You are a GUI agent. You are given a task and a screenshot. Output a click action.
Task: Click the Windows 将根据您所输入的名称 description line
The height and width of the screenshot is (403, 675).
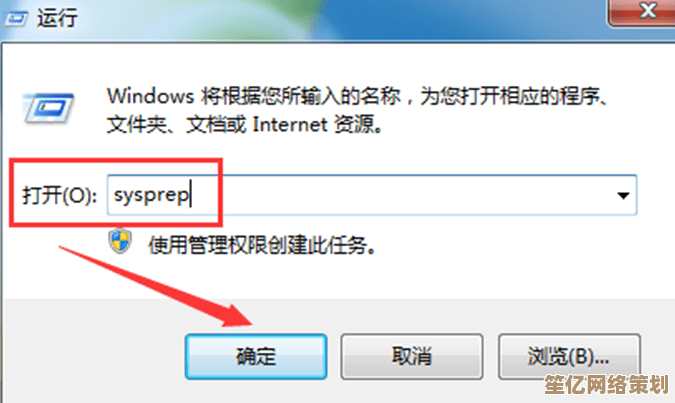pos(357,96)
